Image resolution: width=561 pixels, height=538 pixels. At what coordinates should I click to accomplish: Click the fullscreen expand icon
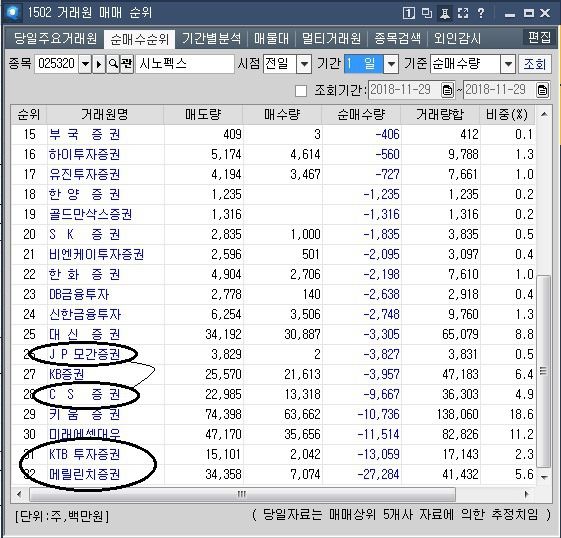463,14
